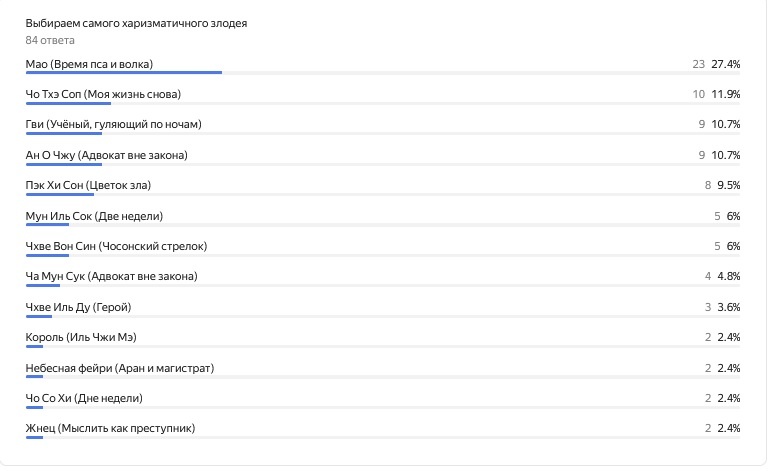
Task: Click "Ан О Чжу (Адвокат вне закона)" label
Action: click(x=106, y=155)
